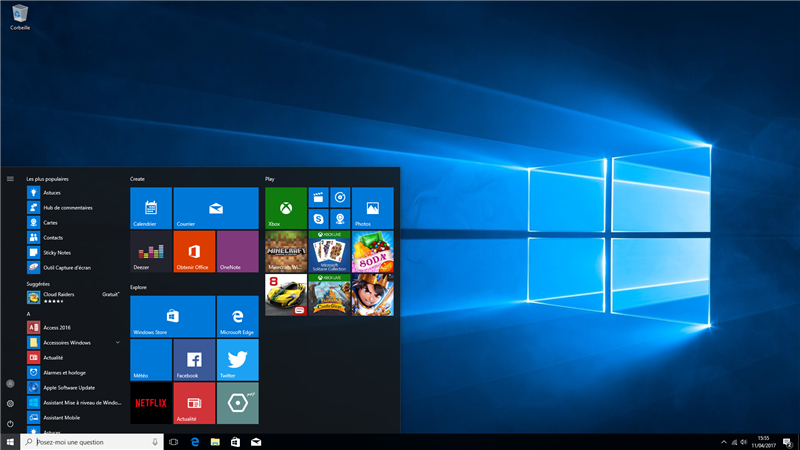Open Astuces in most popular list
The width and height of the screenshot is (800, 450).
click(x=74, y=193)
